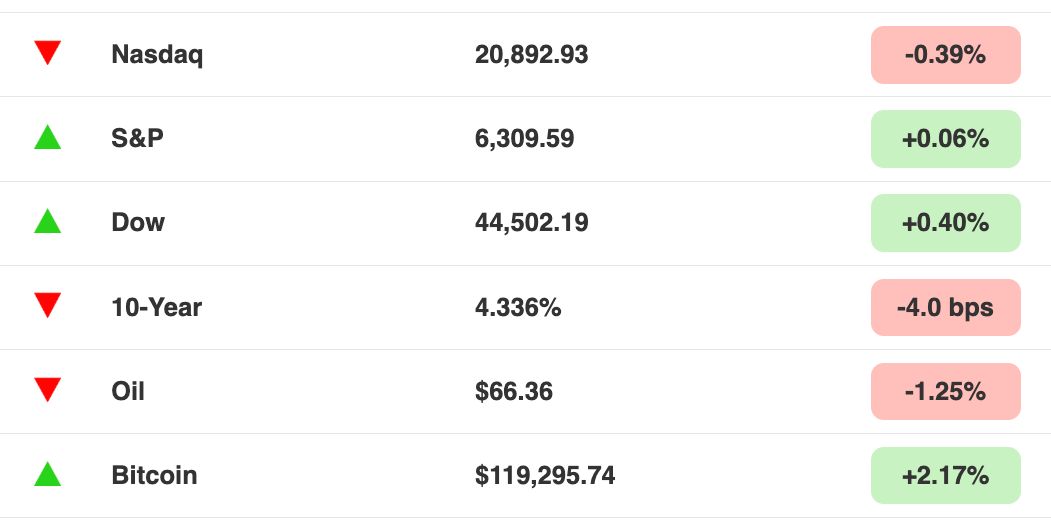Click the -1.25% red change badge

946,391
